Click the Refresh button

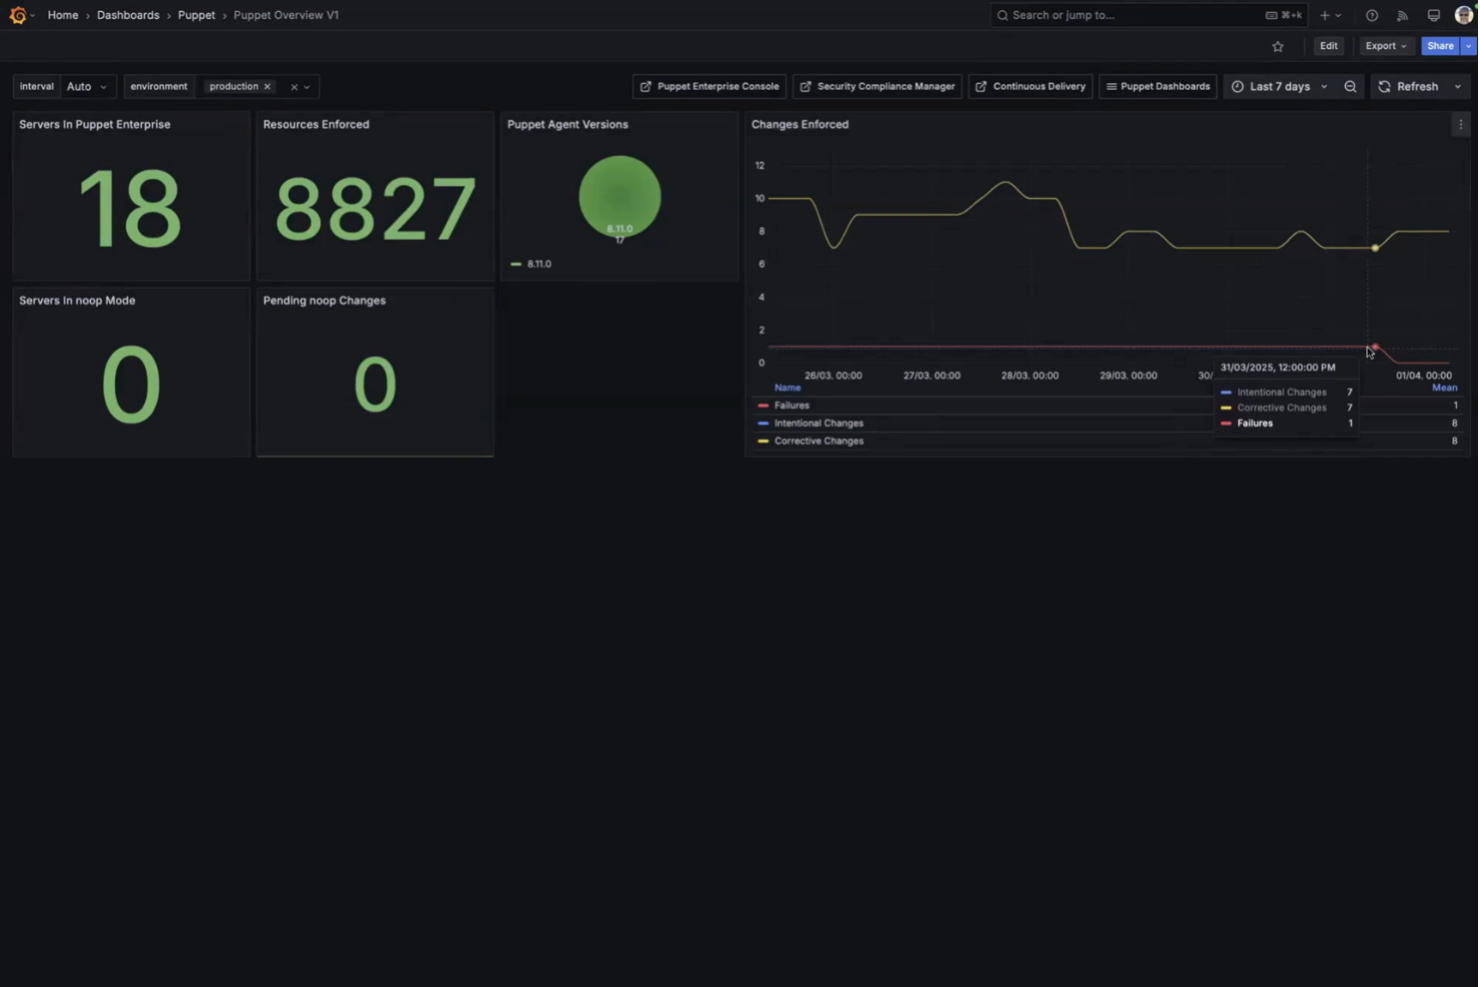(x=1408, y=87)
